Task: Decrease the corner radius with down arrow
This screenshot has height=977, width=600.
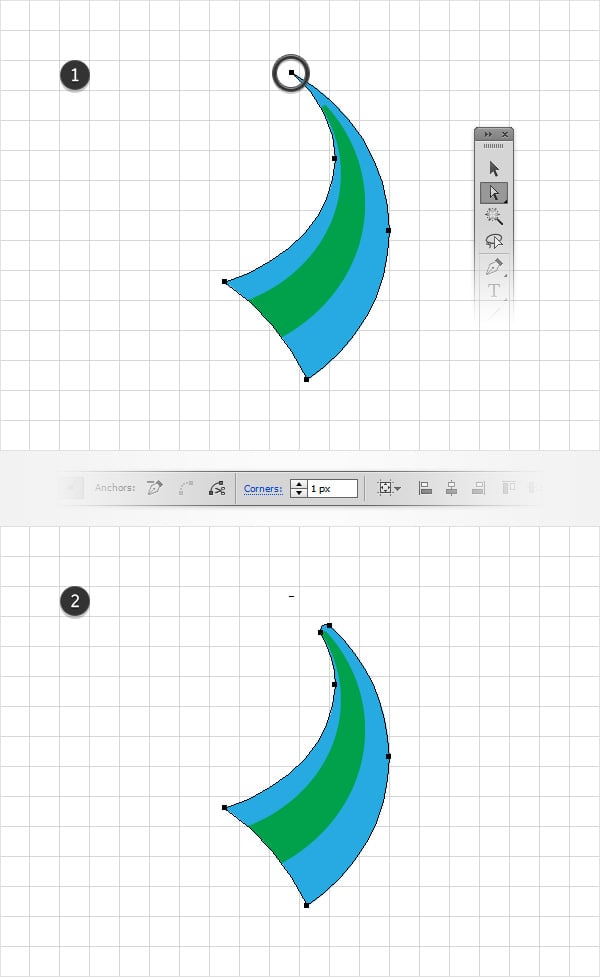Action: (x=299, y=493)
